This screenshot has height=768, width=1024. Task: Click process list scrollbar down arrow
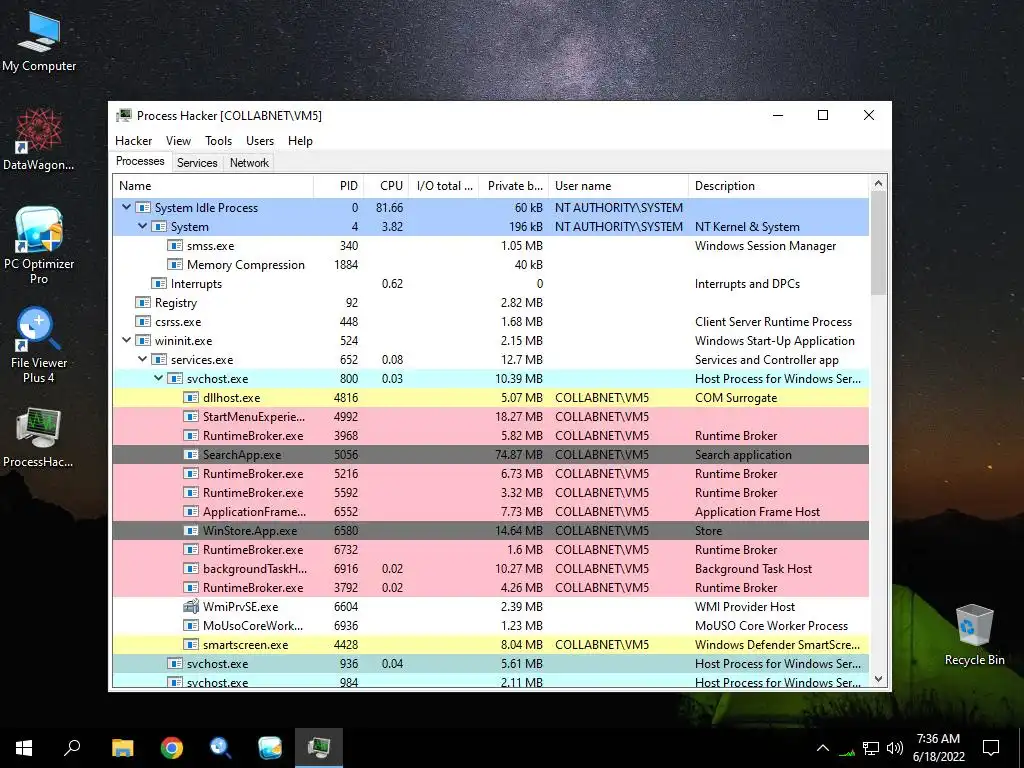[878, 679]
